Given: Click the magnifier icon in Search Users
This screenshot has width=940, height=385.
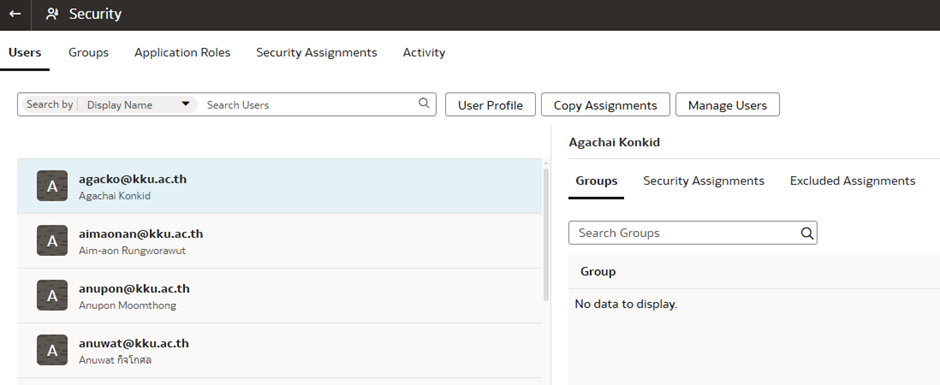Looking at the screenshot, I should coord(424,103).
